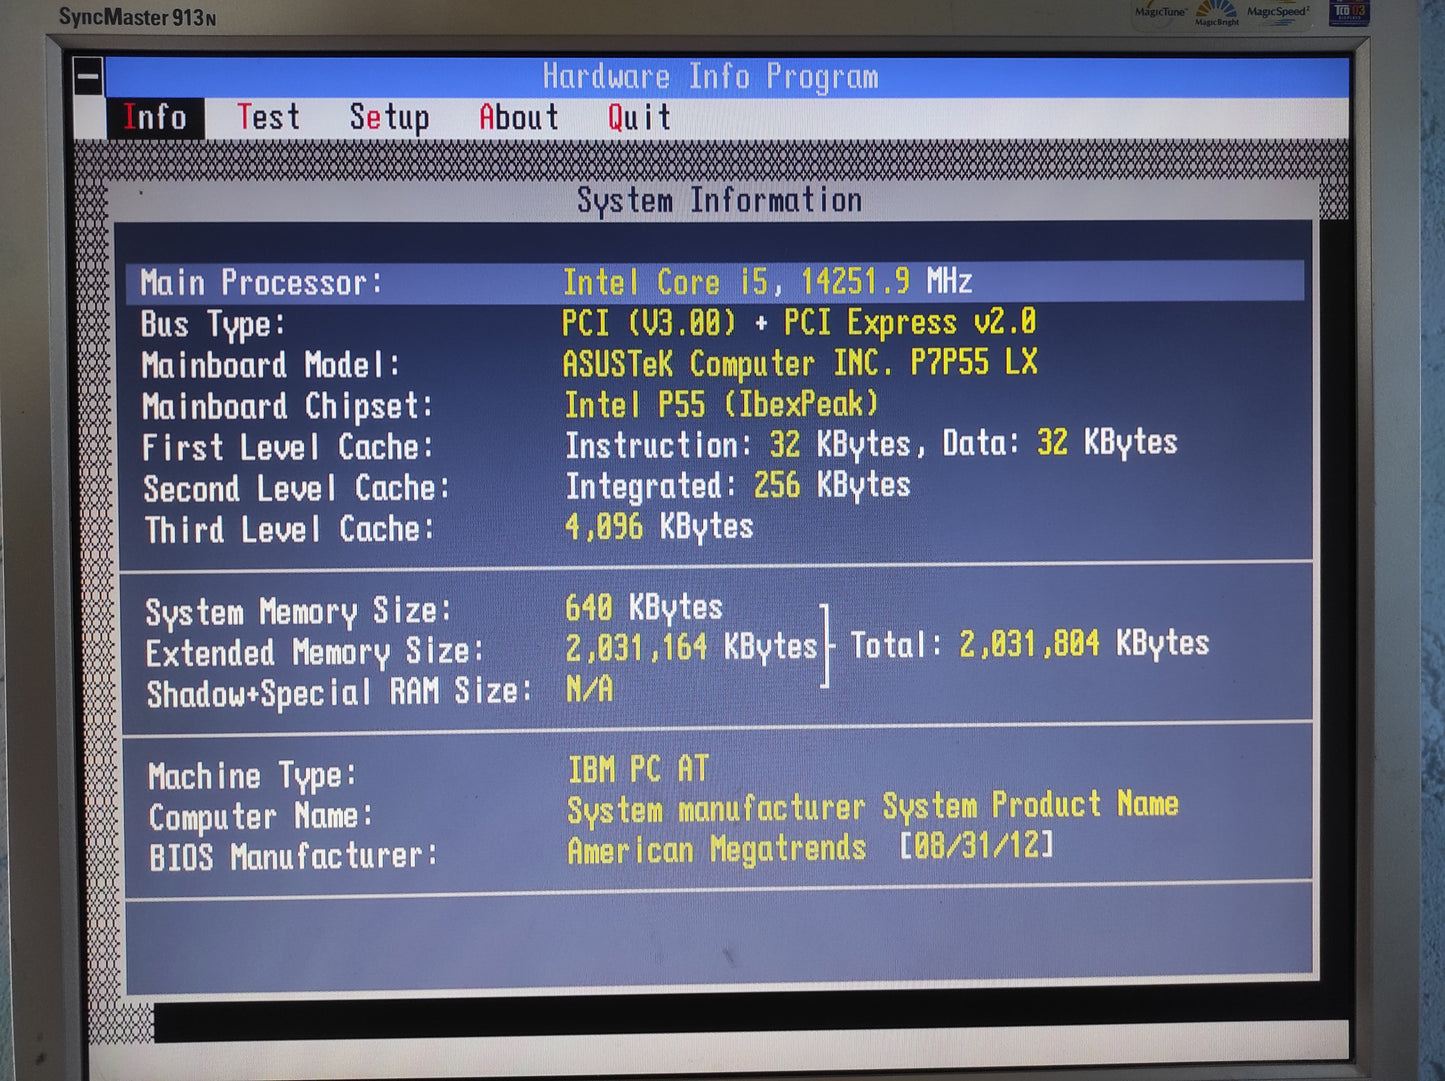Screen dimensions: 1445x1081
Task: Open the Info menu
Action: tap(155, 118)
